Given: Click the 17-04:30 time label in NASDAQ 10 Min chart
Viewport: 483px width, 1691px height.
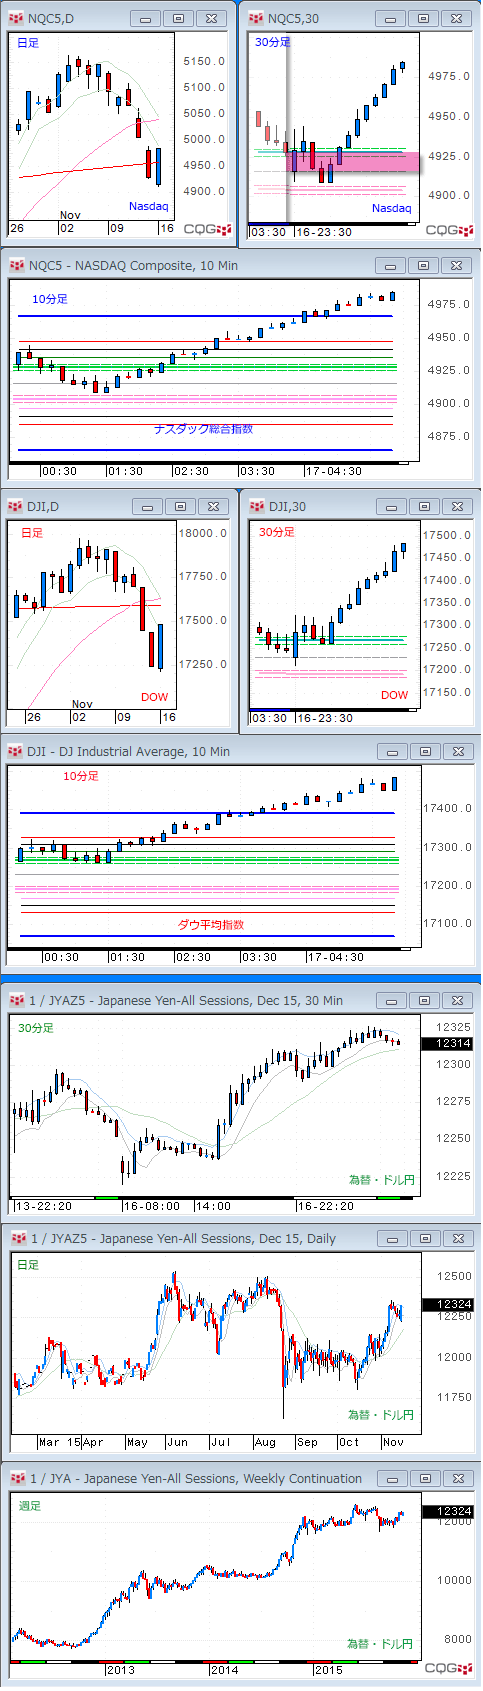Looking at the screenshot, I should click(x=334, y=471).
